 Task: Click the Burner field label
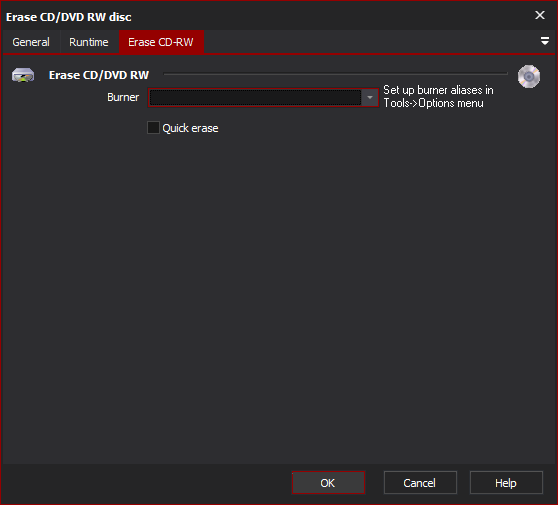123,97
